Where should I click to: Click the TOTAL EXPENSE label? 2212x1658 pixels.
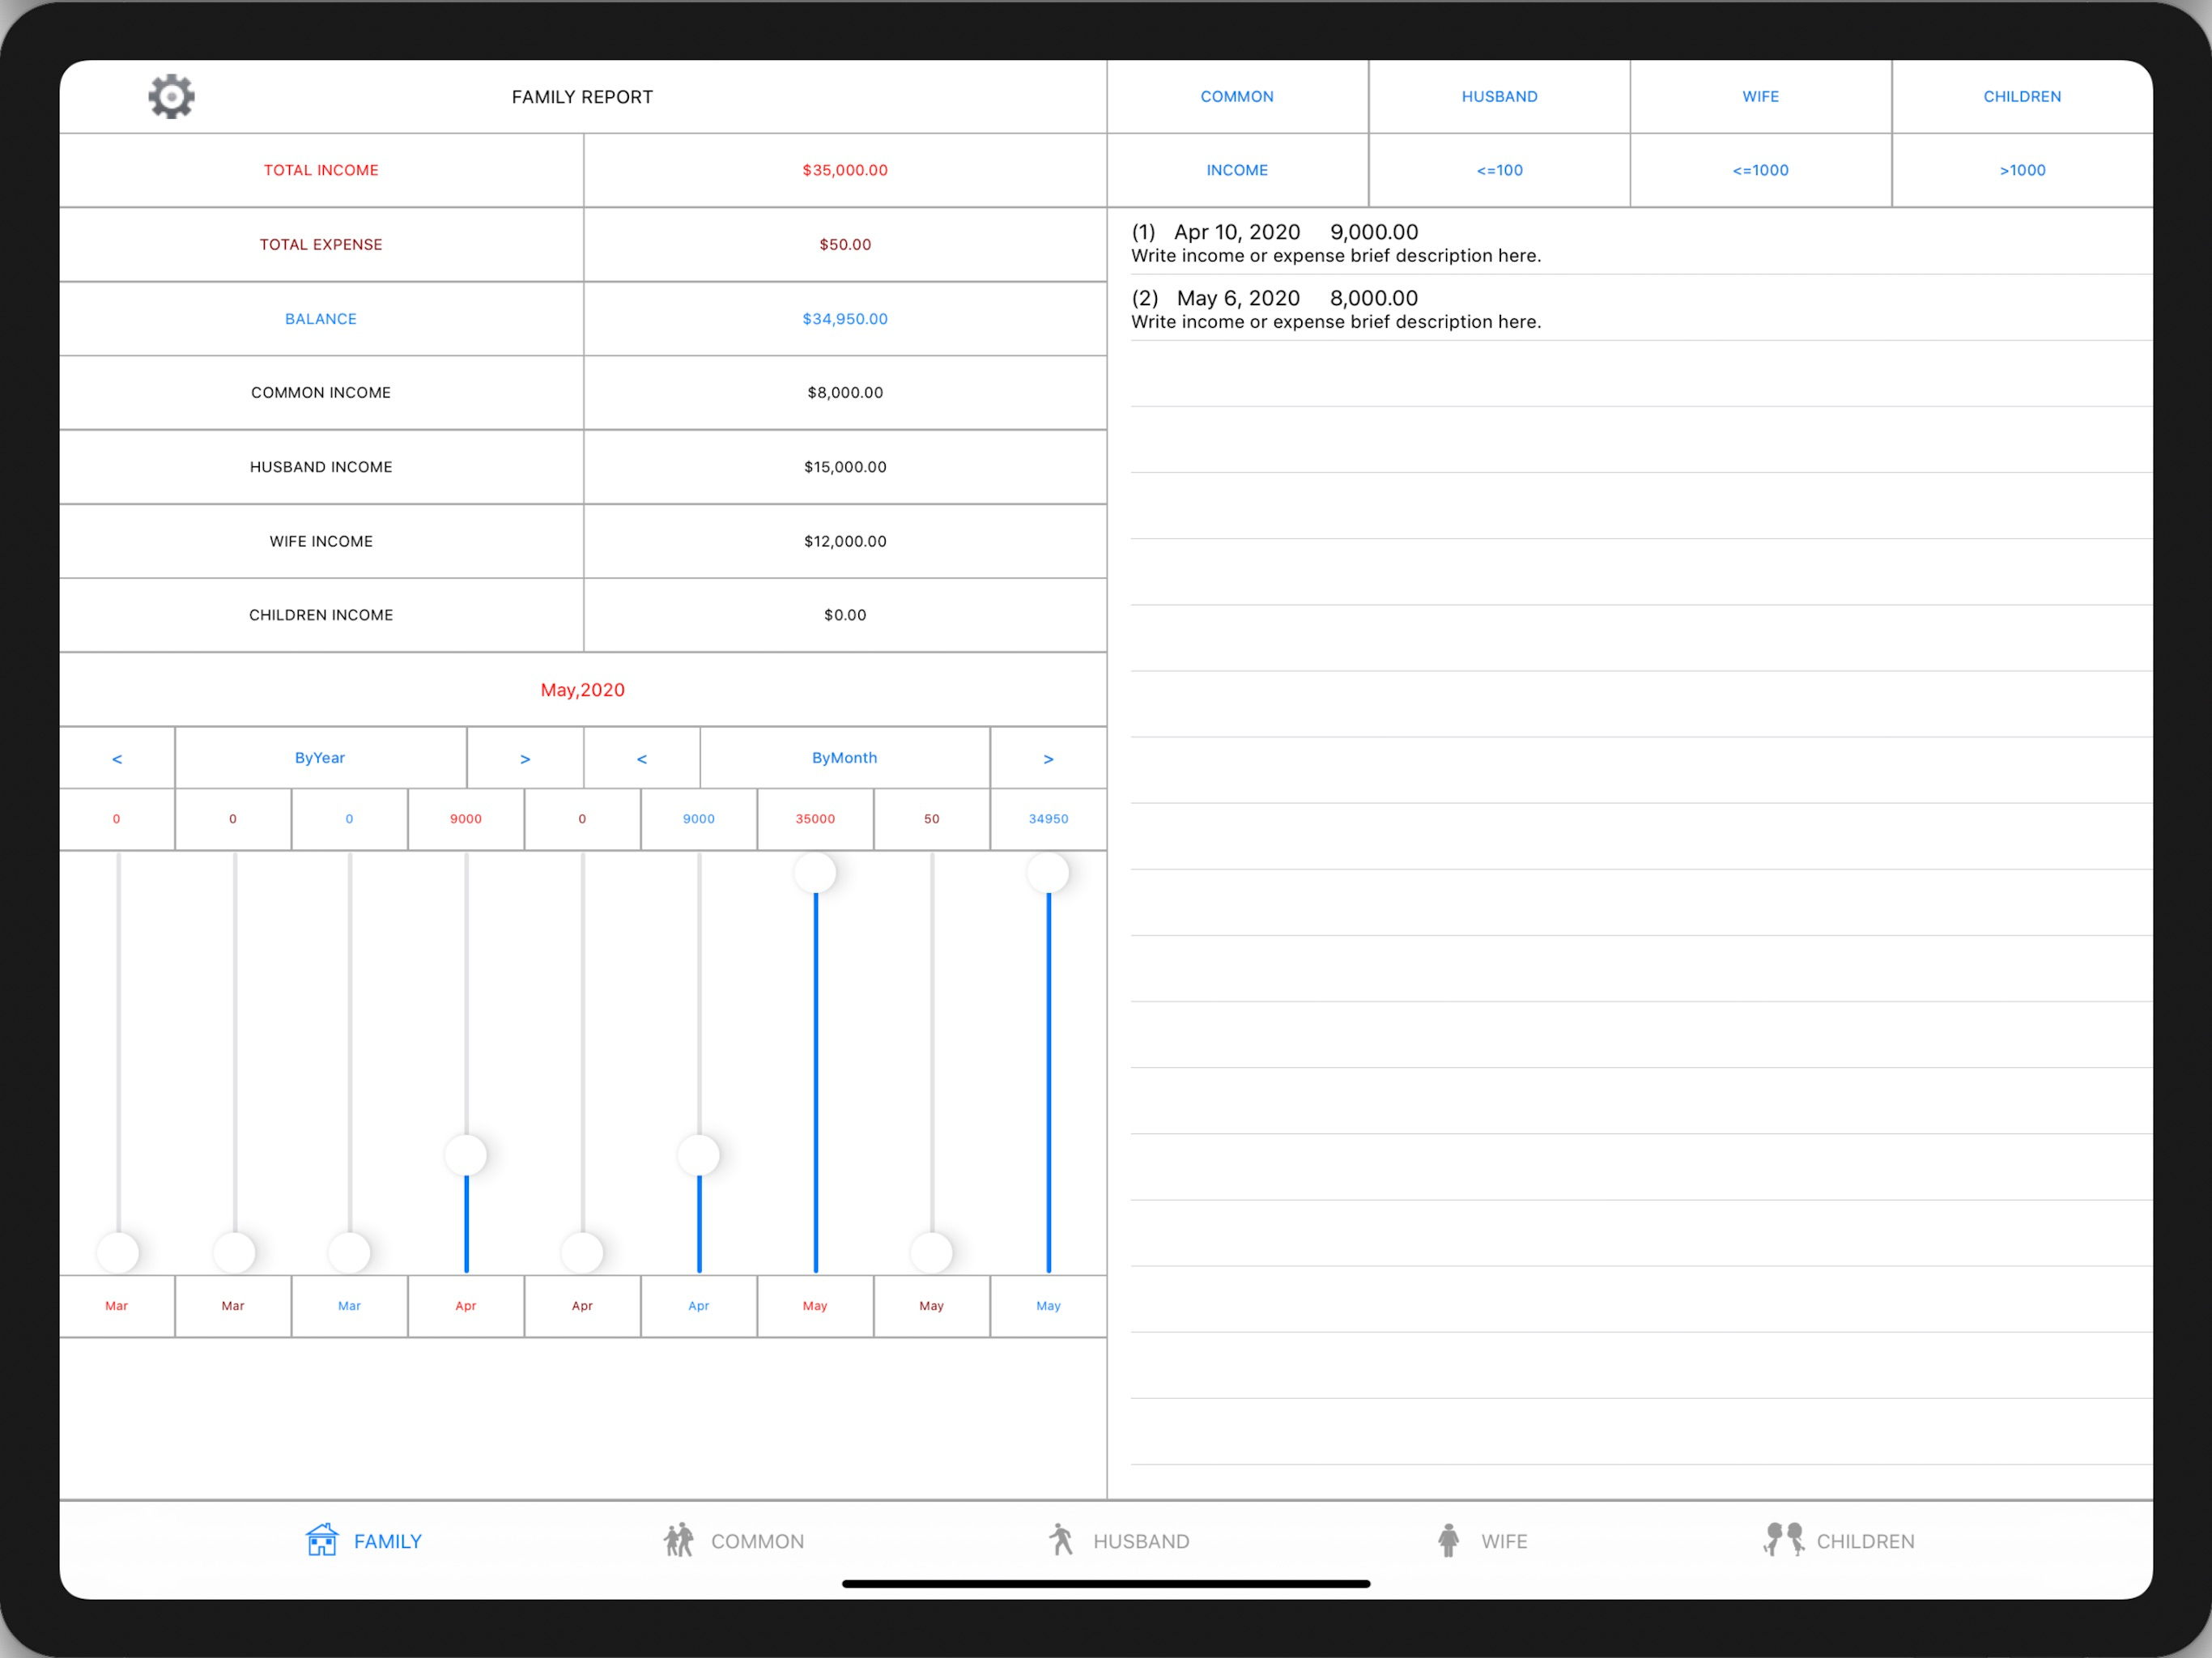point(321,244)
